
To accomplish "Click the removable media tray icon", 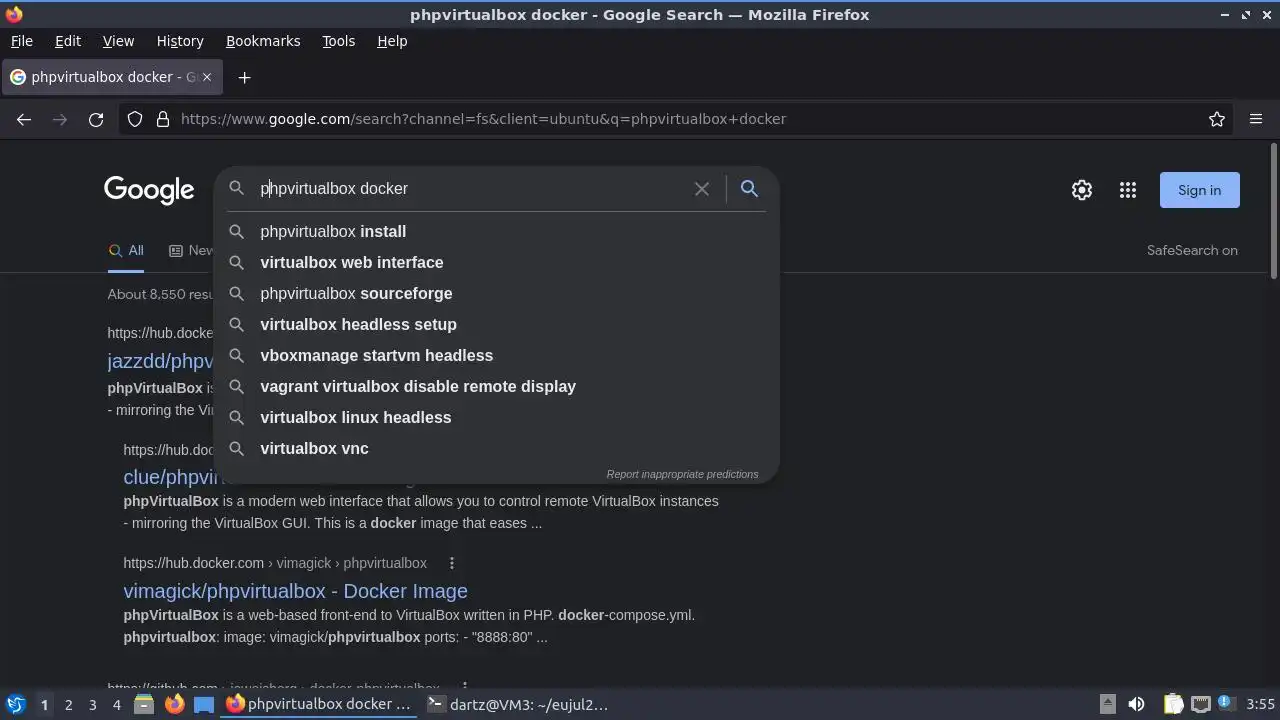I will pyautogui.click(x=1107, y=704).
